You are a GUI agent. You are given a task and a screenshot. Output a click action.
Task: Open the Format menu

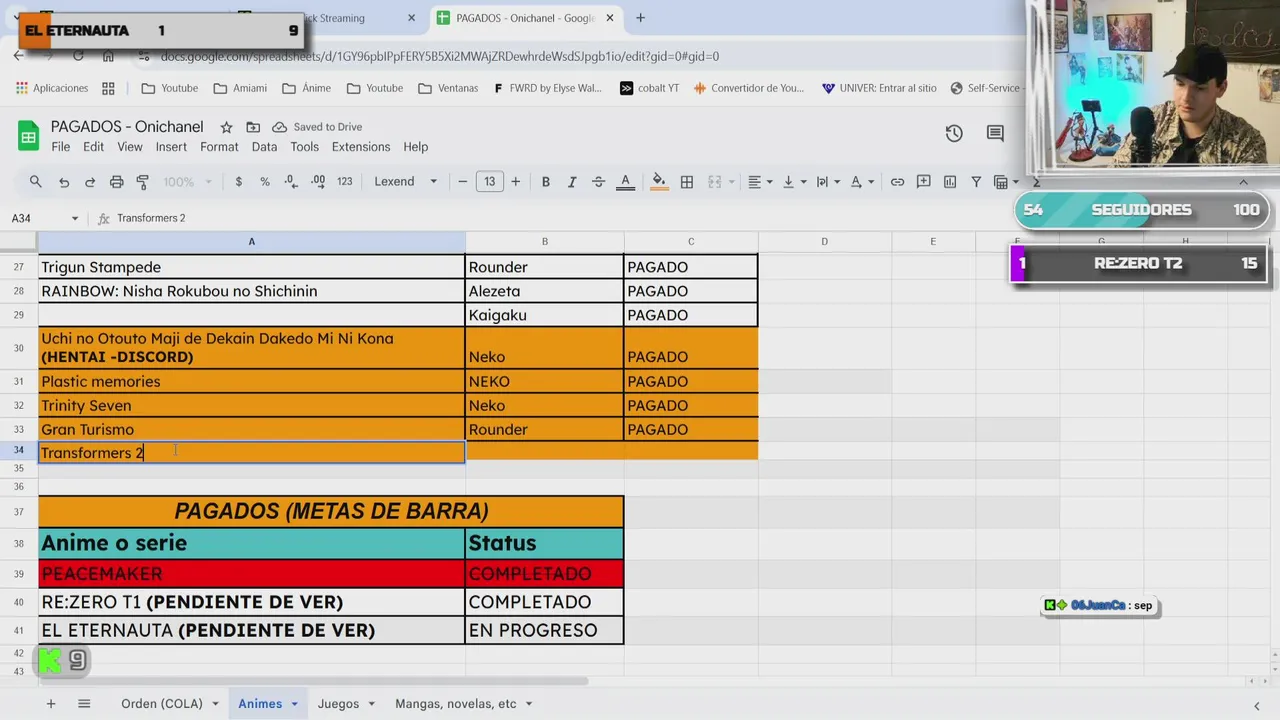click(219, 147)
